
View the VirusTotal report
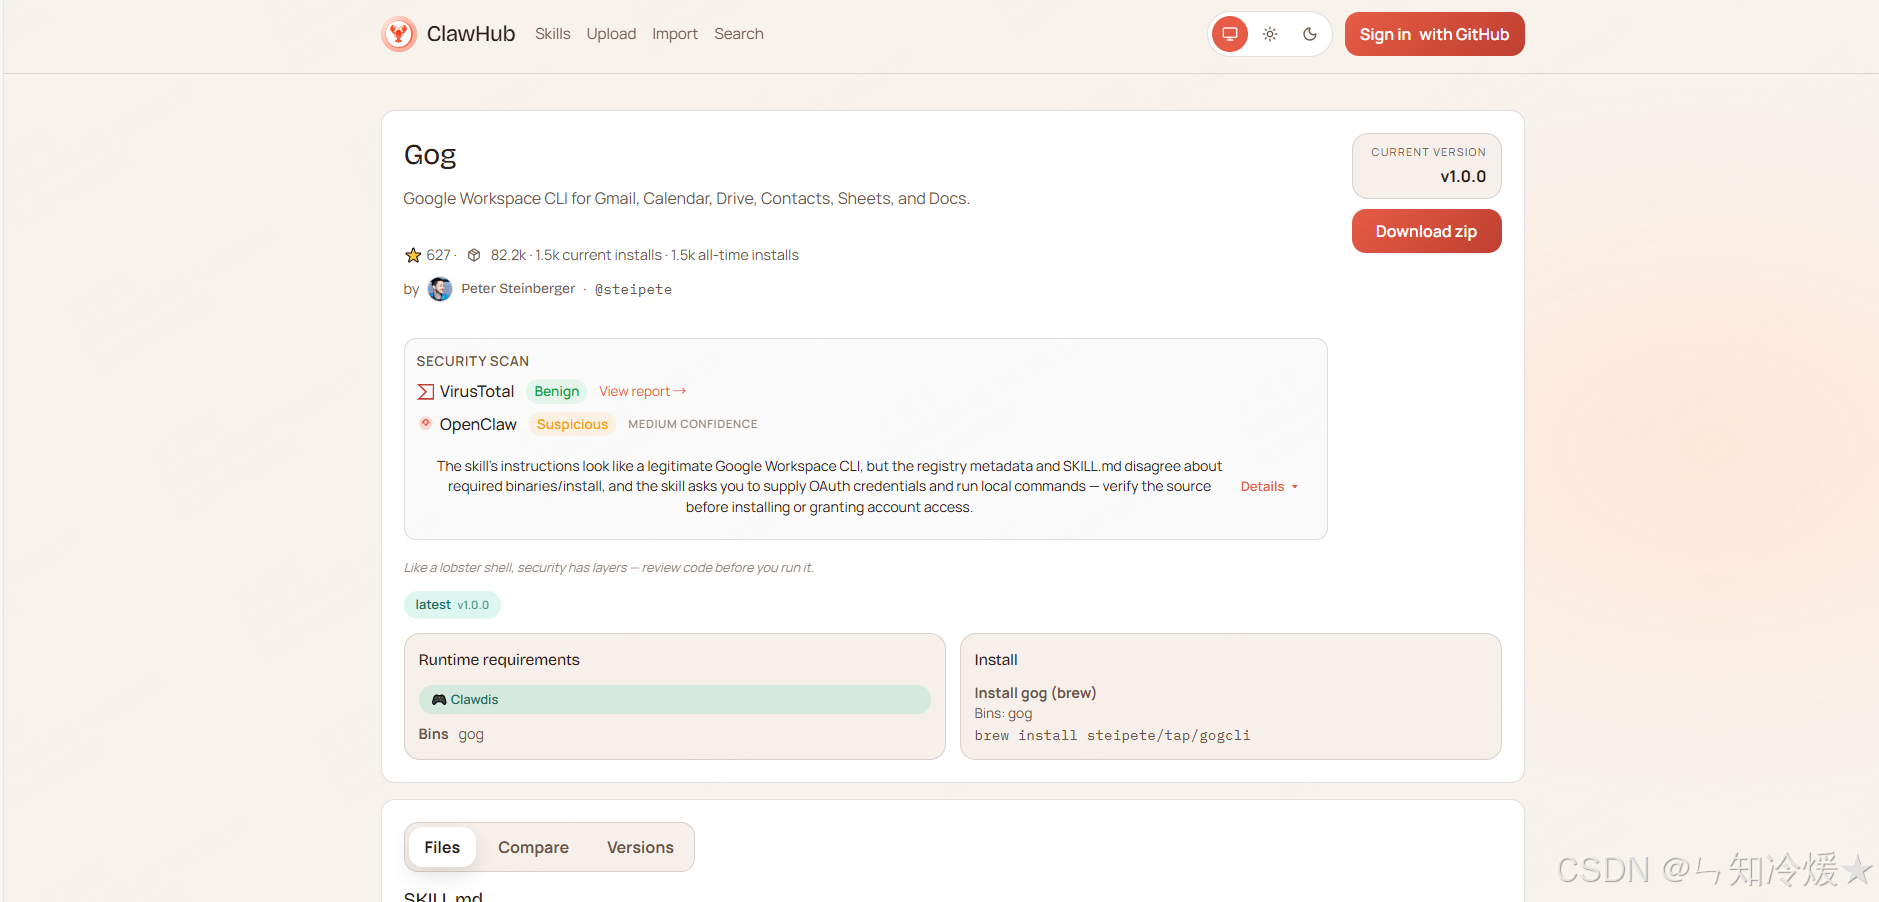642,391
